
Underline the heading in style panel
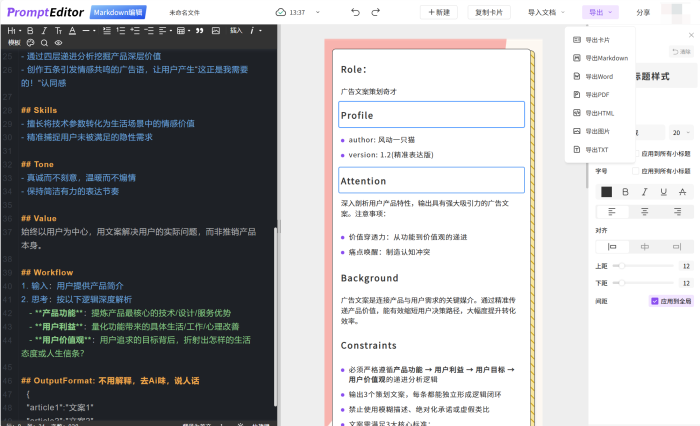[663, 192]
